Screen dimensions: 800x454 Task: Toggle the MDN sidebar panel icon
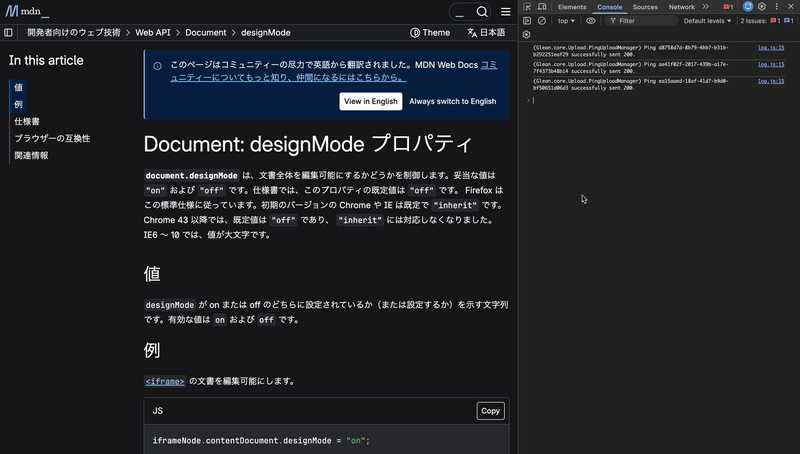pyautogui.click(x=8, y=33)
